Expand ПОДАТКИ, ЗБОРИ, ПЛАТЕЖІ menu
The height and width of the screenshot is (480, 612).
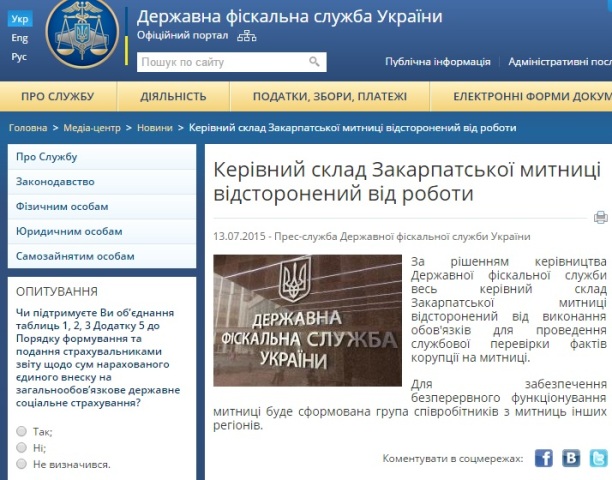pos(329,96)
